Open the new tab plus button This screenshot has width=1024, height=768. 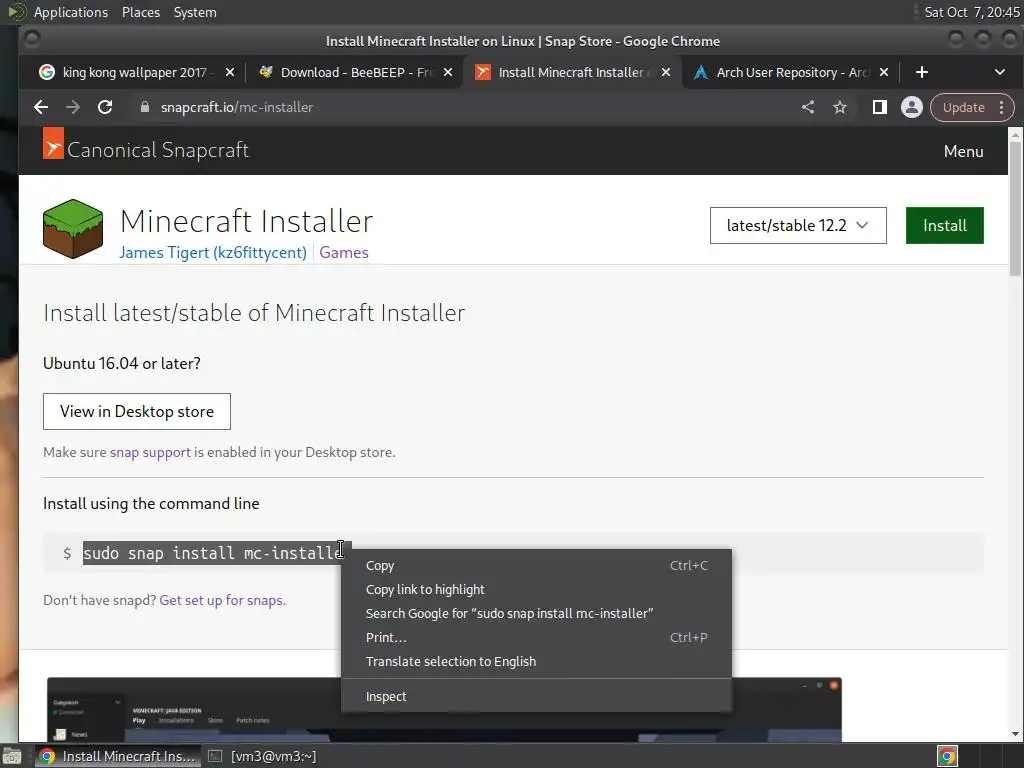tap(921, 72)
